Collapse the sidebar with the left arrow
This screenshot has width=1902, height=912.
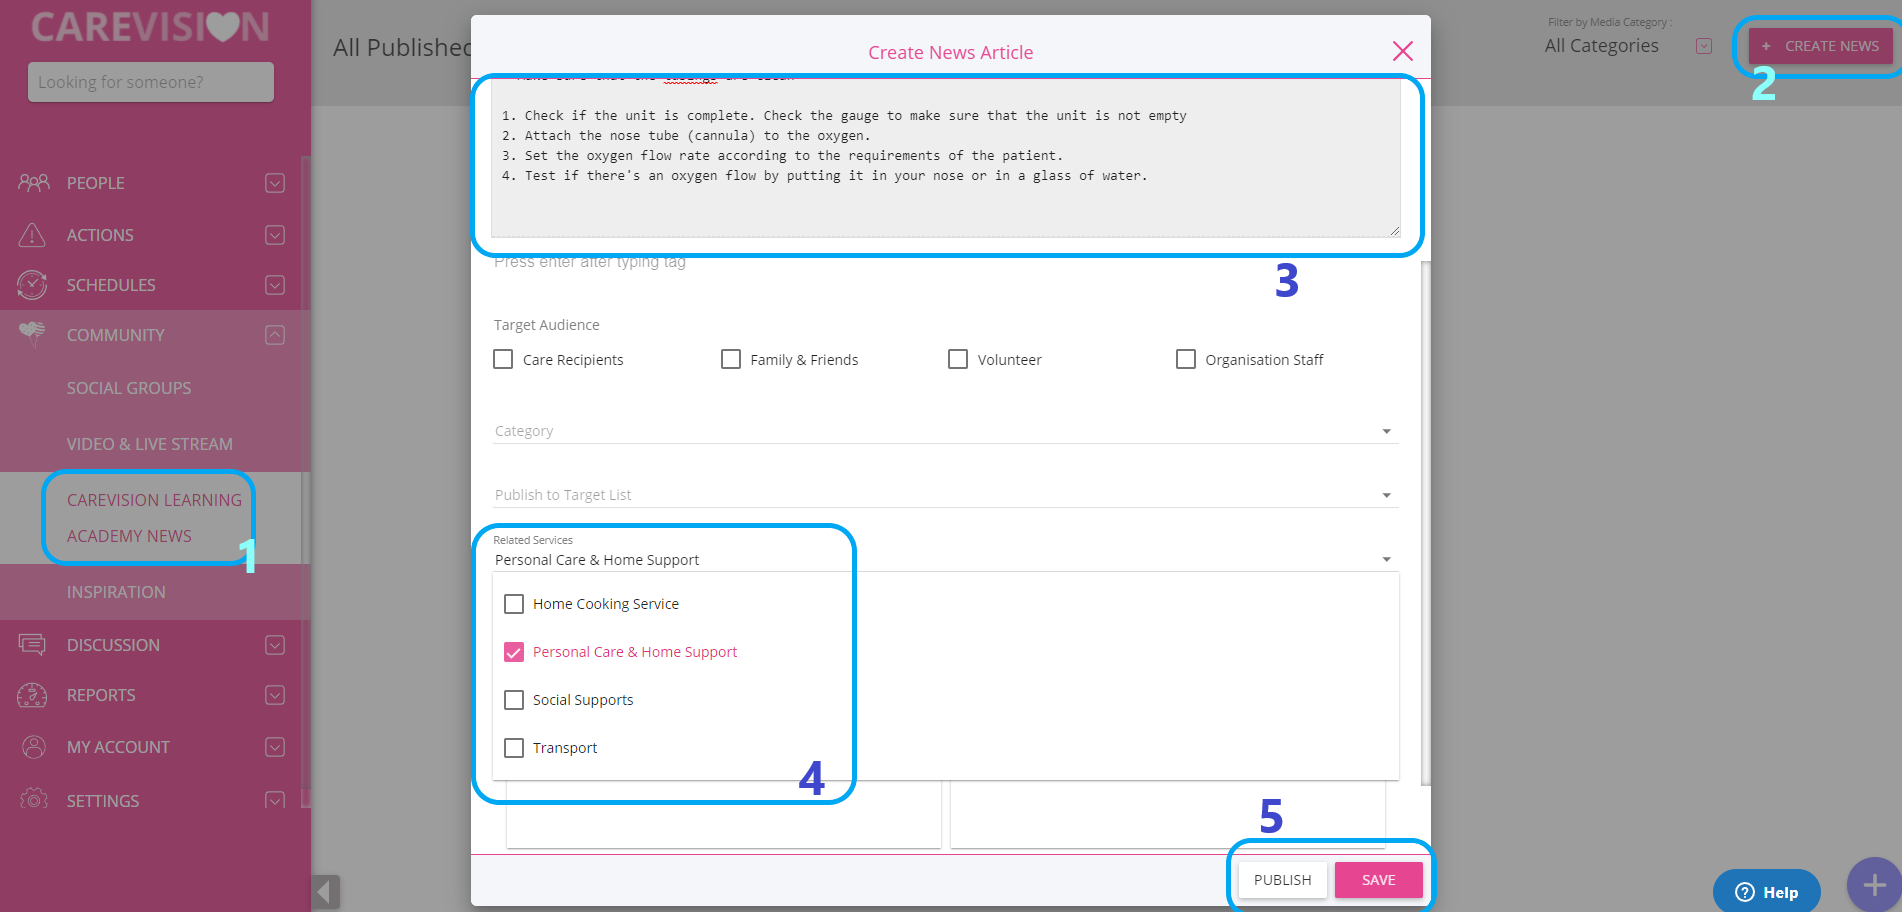pyautogui.click(x=326, y=892)
